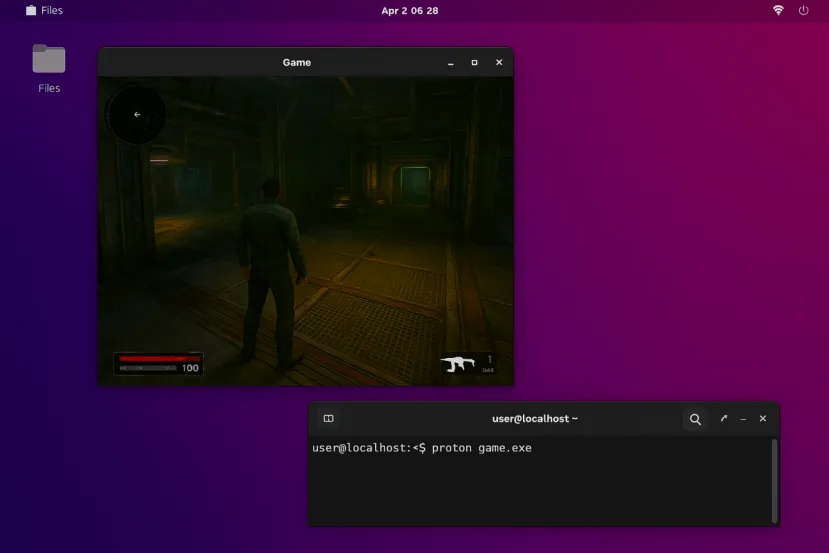Viewport: 829px width, 553px height.
Task: Close the Game window
Action: click(x=499, y=62)
